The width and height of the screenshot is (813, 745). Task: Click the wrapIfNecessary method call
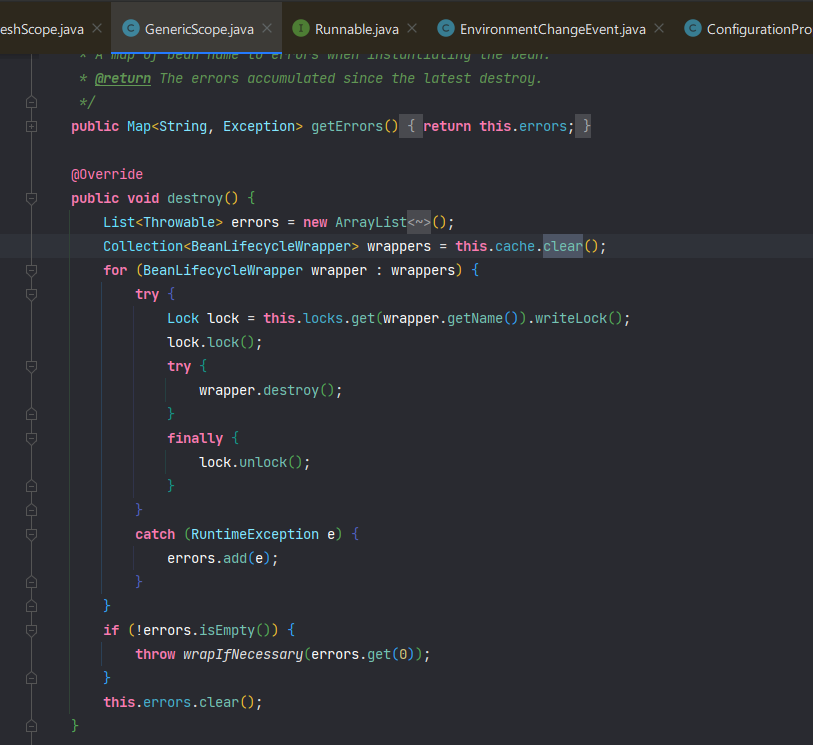click(x=243, y=654)
